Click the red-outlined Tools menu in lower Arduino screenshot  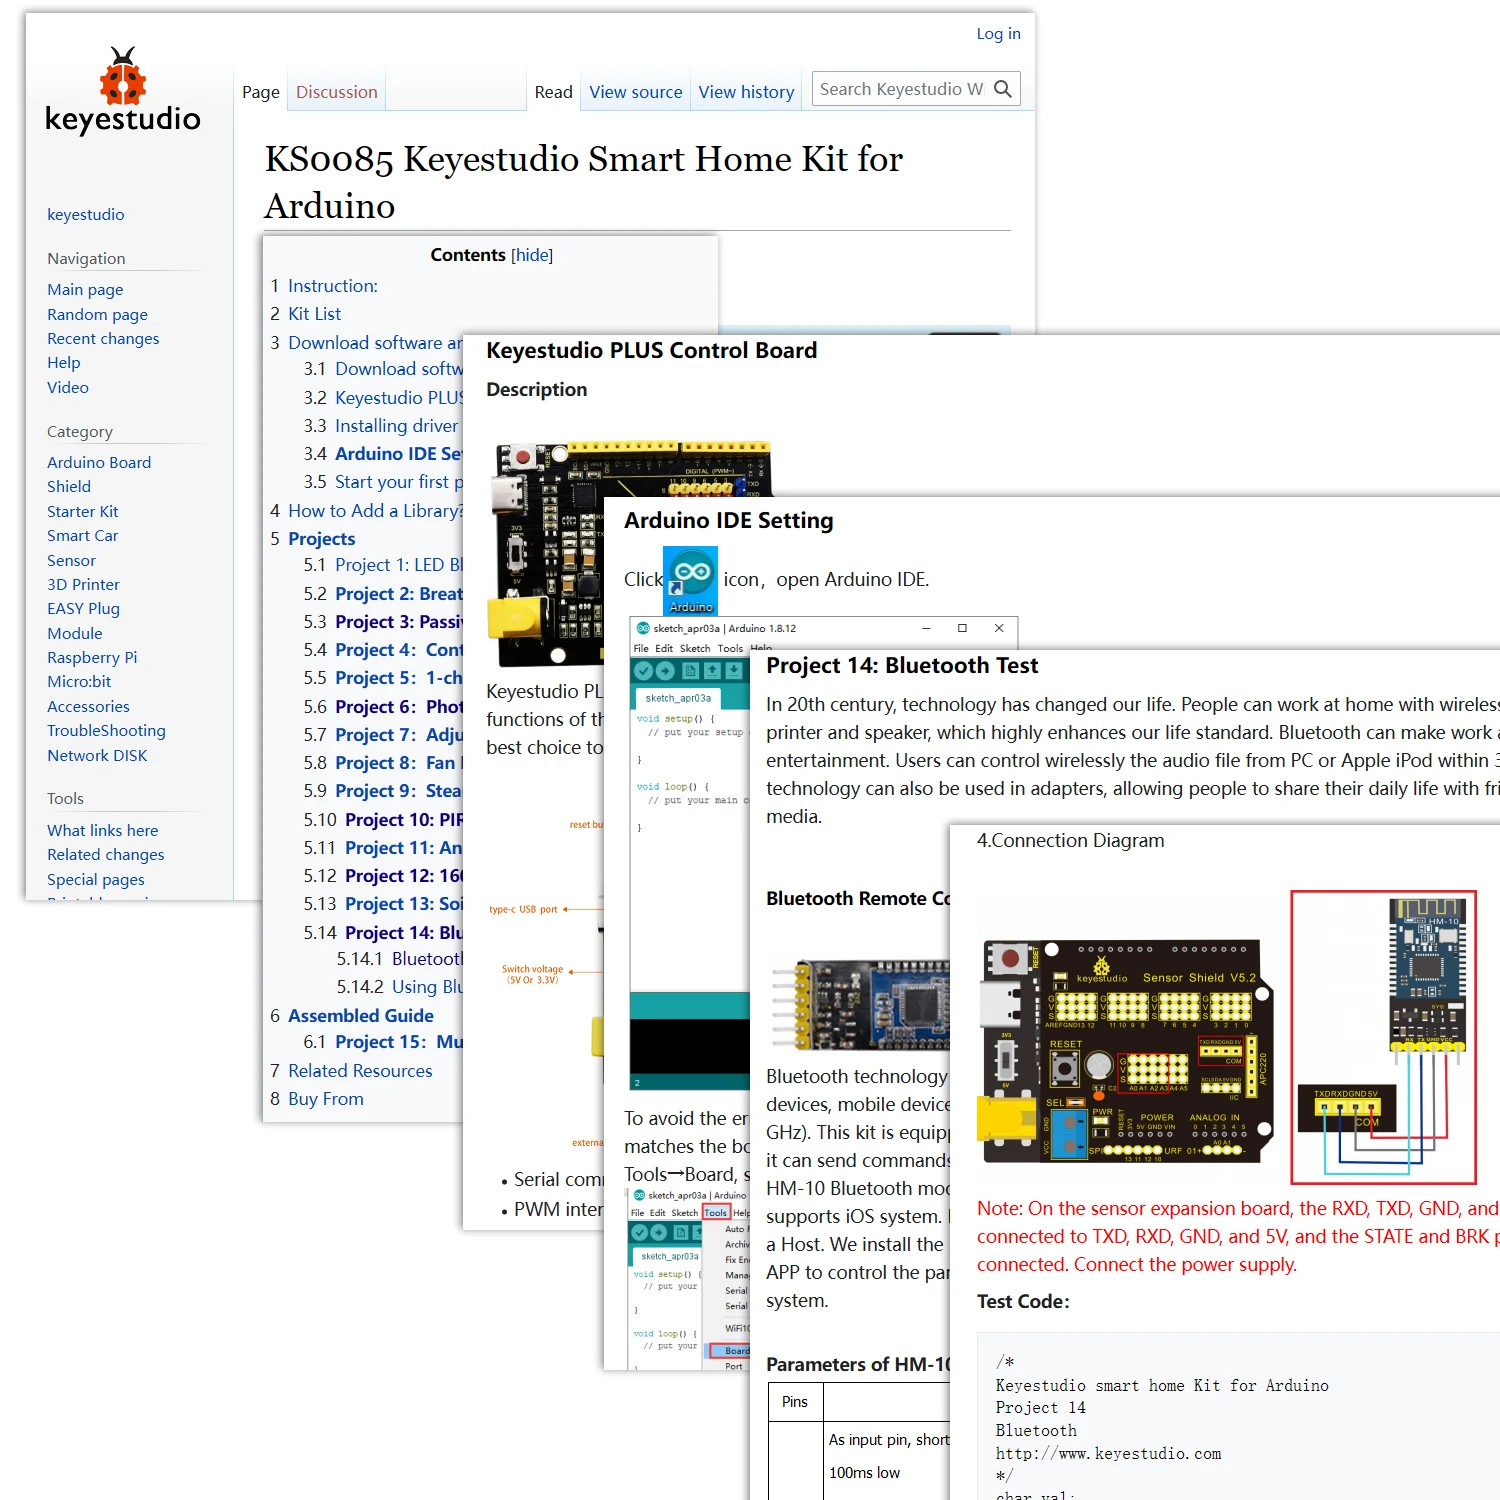[x=716, y=1212]
